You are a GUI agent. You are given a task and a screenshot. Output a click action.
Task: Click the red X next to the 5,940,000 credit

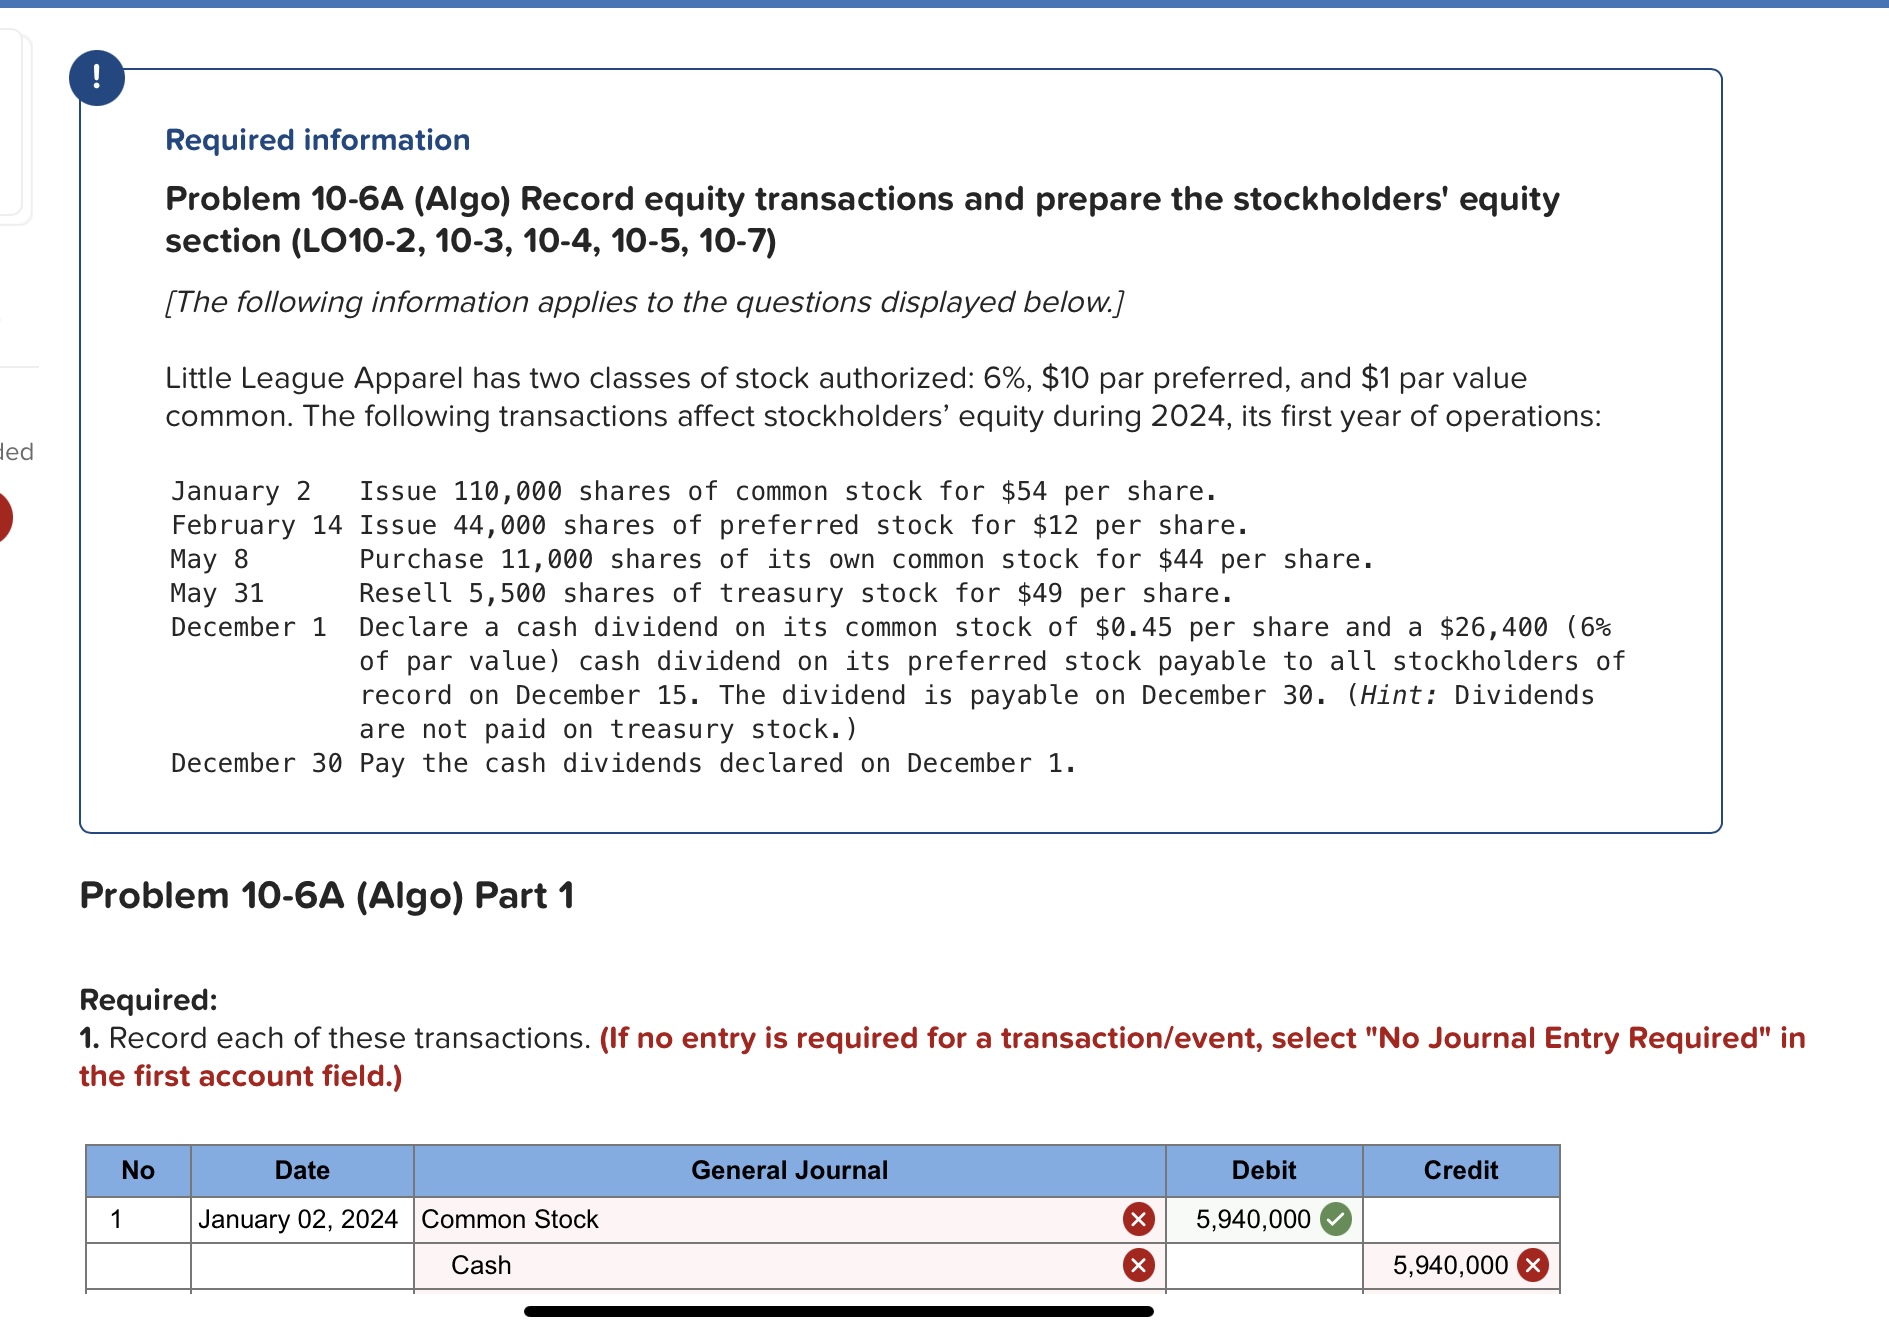(x=1530, y=1265)
